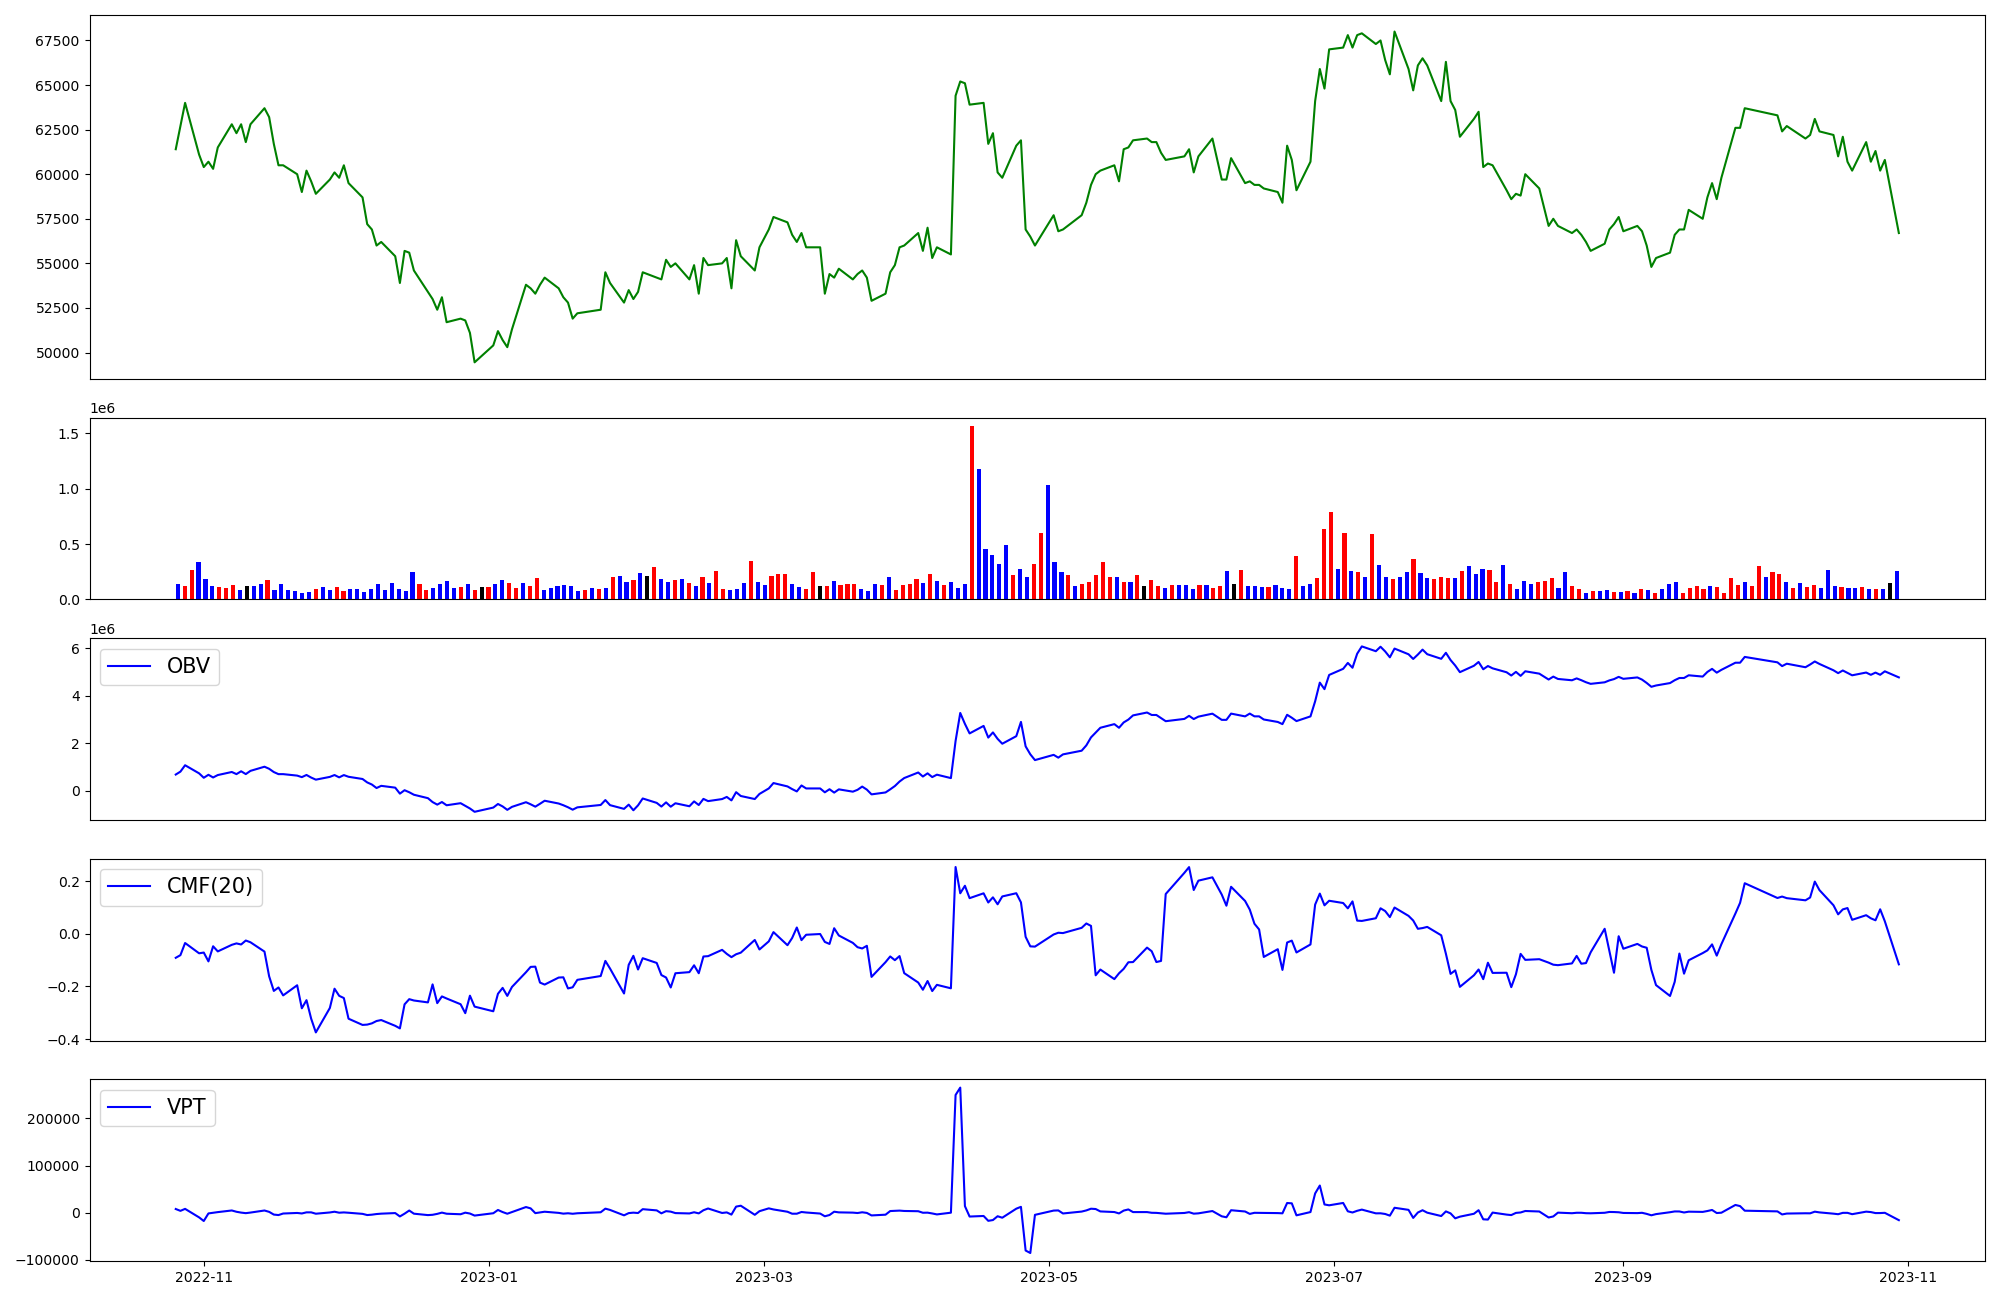Select the 2022-11 date tick label
2000x1300 pixels.
[204, 1277]
